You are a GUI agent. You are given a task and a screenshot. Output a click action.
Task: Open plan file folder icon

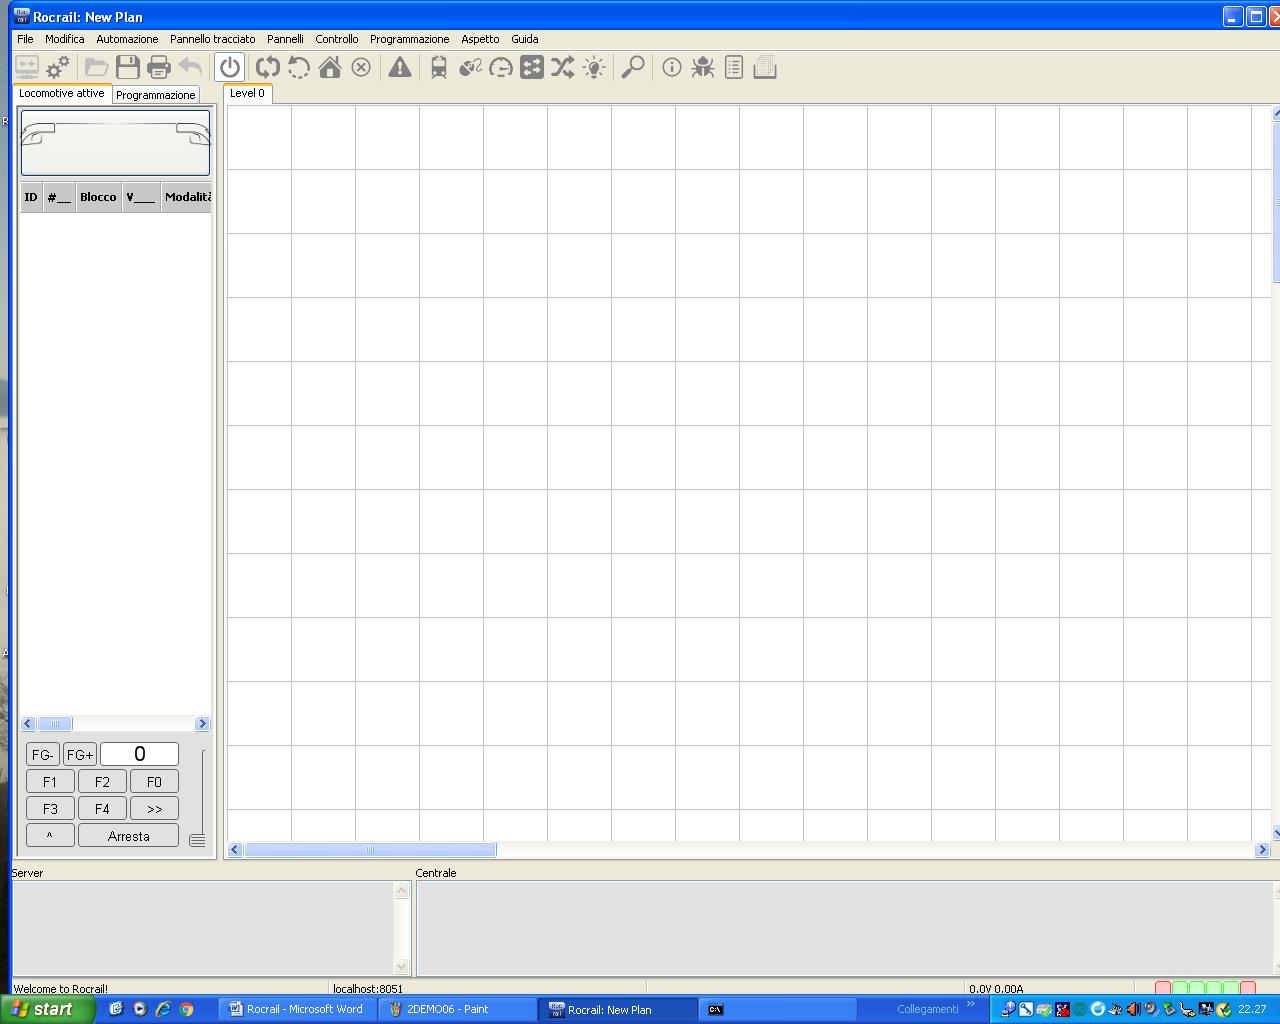96,68
